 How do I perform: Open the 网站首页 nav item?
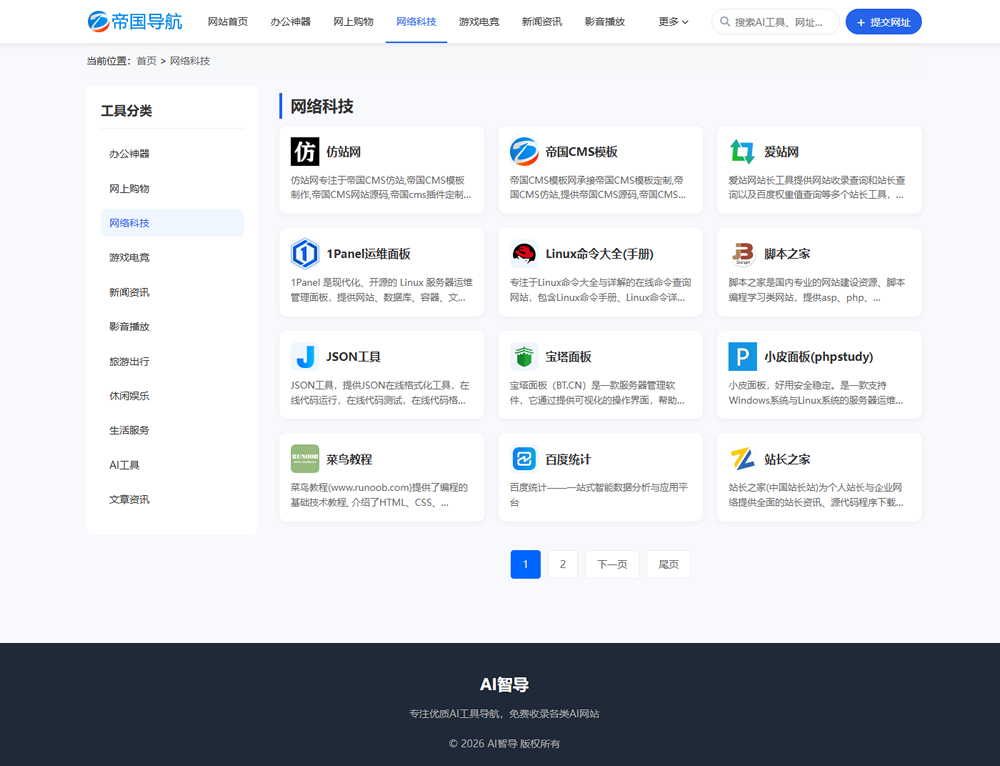click(x=228, y=22)
